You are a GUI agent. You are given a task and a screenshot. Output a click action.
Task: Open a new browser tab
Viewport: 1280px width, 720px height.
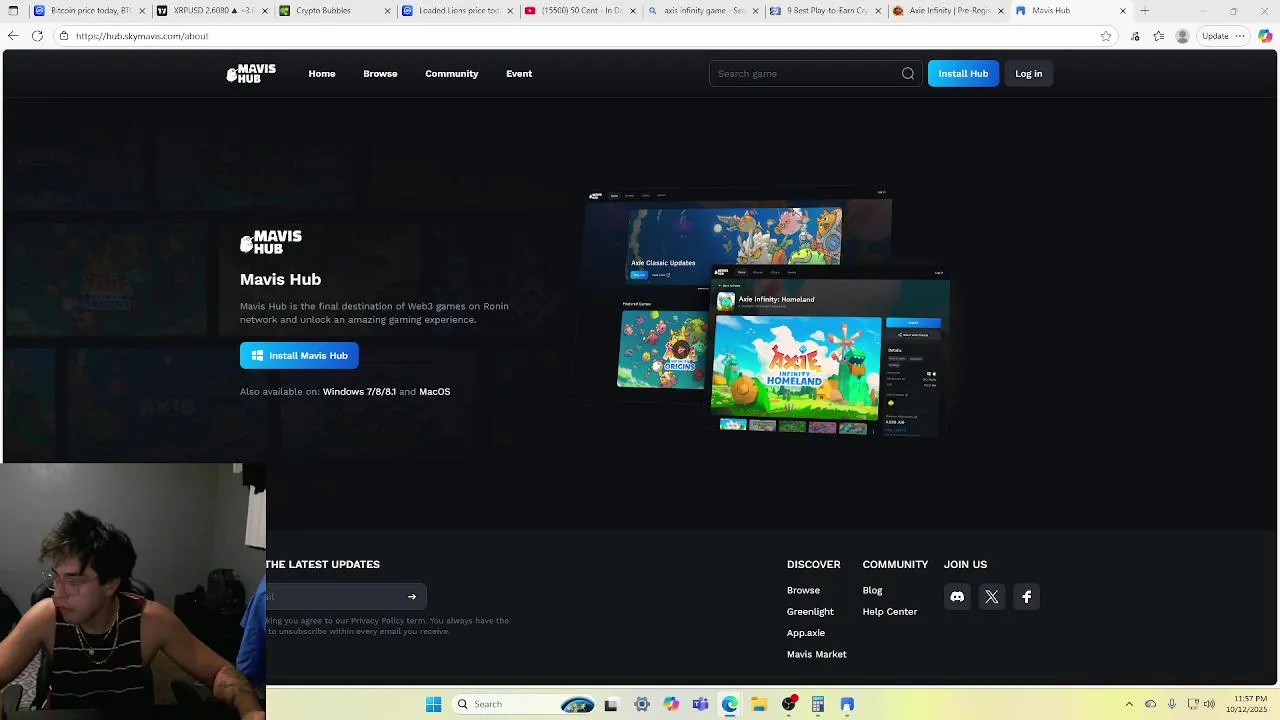pyautogui.click(x=1145, y=11)
